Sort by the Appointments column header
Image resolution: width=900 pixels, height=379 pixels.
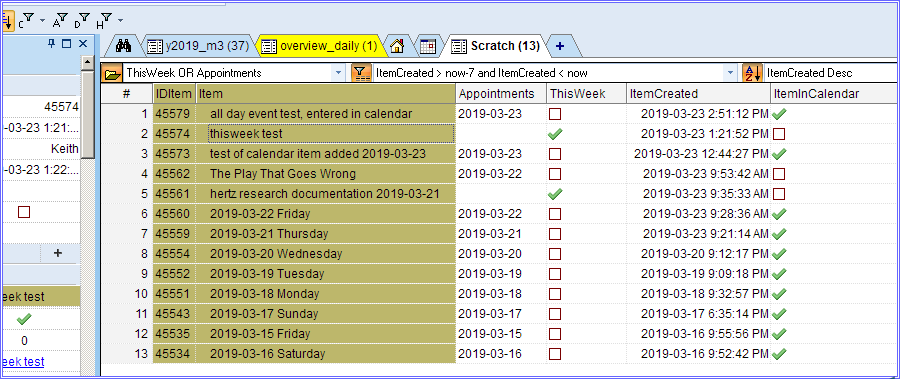pos(501,94)
